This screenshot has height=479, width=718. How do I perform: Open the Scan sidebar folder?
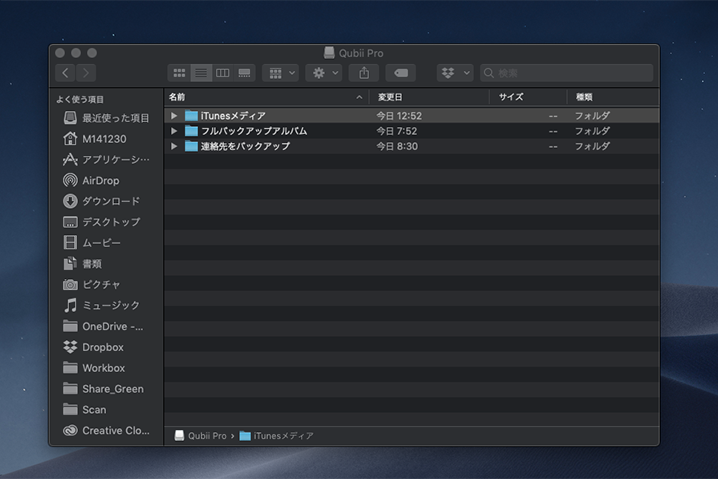[84, 410]
